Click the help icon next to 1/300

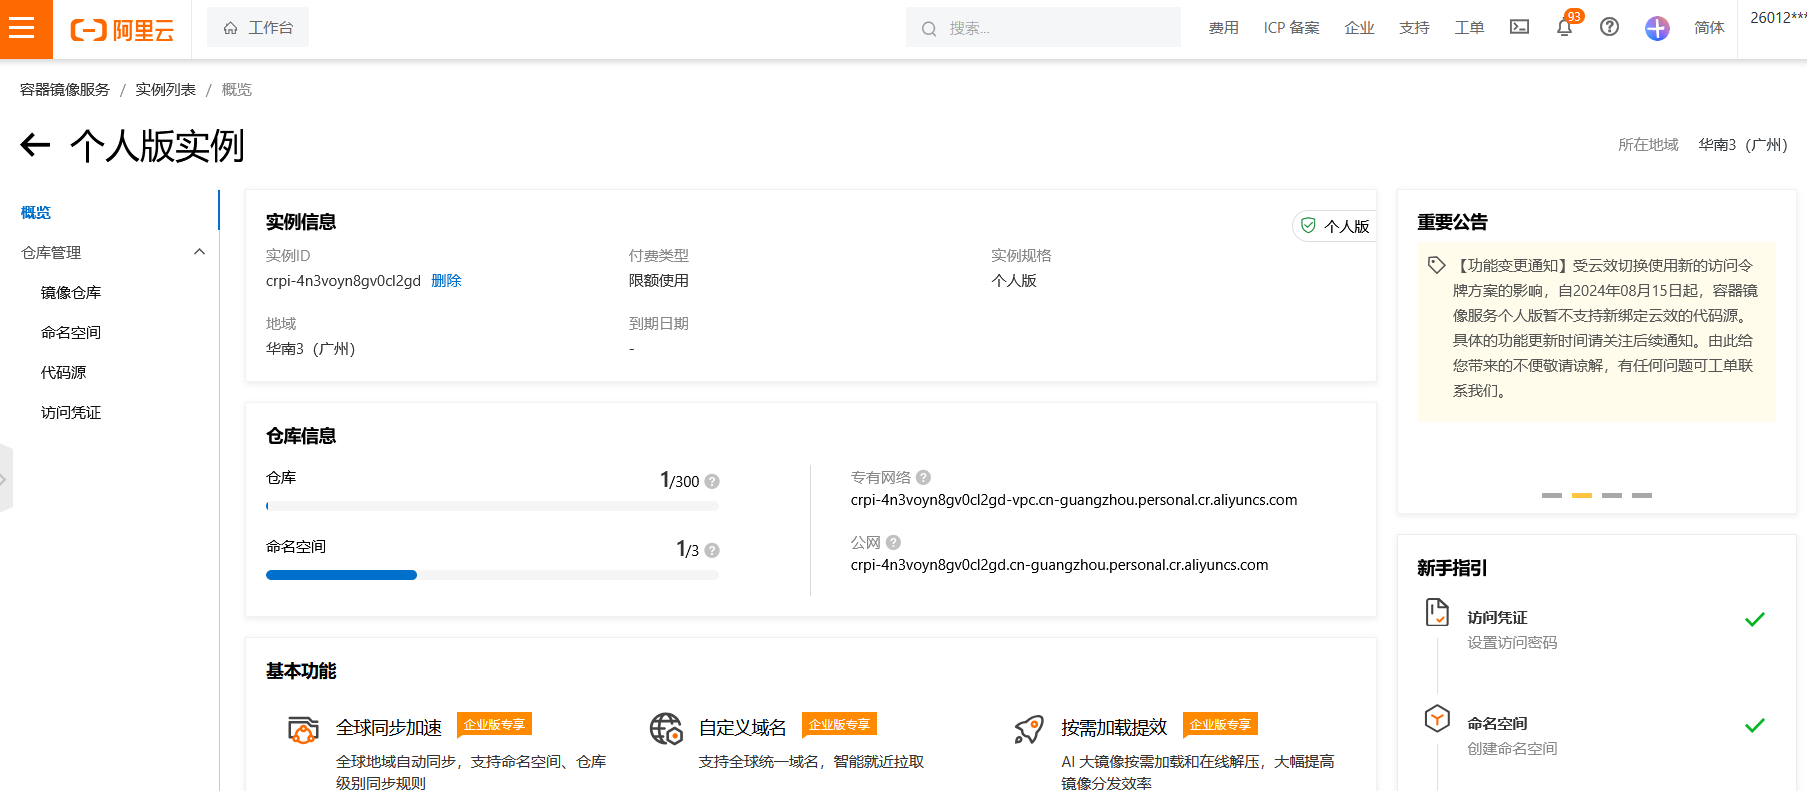click(x=712, y=481)
